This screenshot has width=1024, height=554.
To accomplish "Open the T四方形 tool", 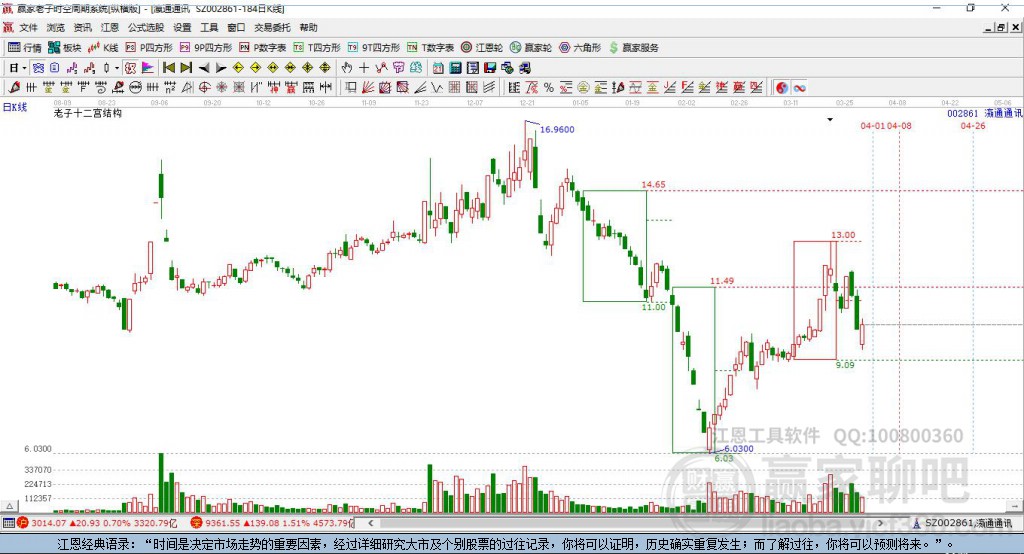I will [x=317, y=48].
